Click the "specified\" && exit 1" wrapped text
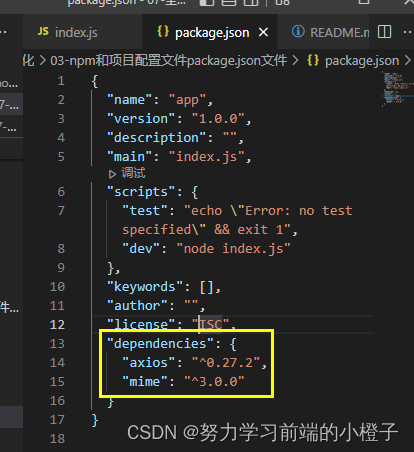 pos(207,230)
